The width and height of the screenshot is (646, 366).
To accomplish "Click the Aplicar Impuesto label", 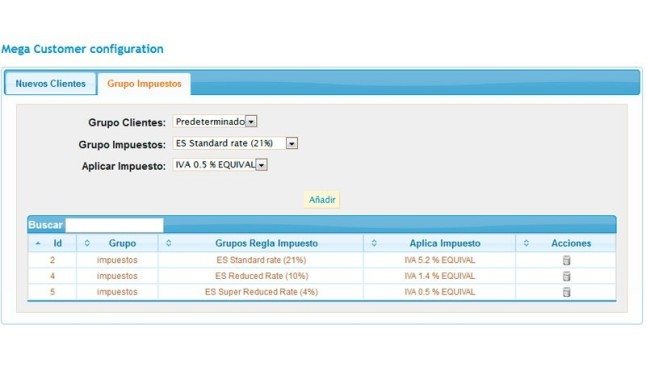I will [124, 166].
